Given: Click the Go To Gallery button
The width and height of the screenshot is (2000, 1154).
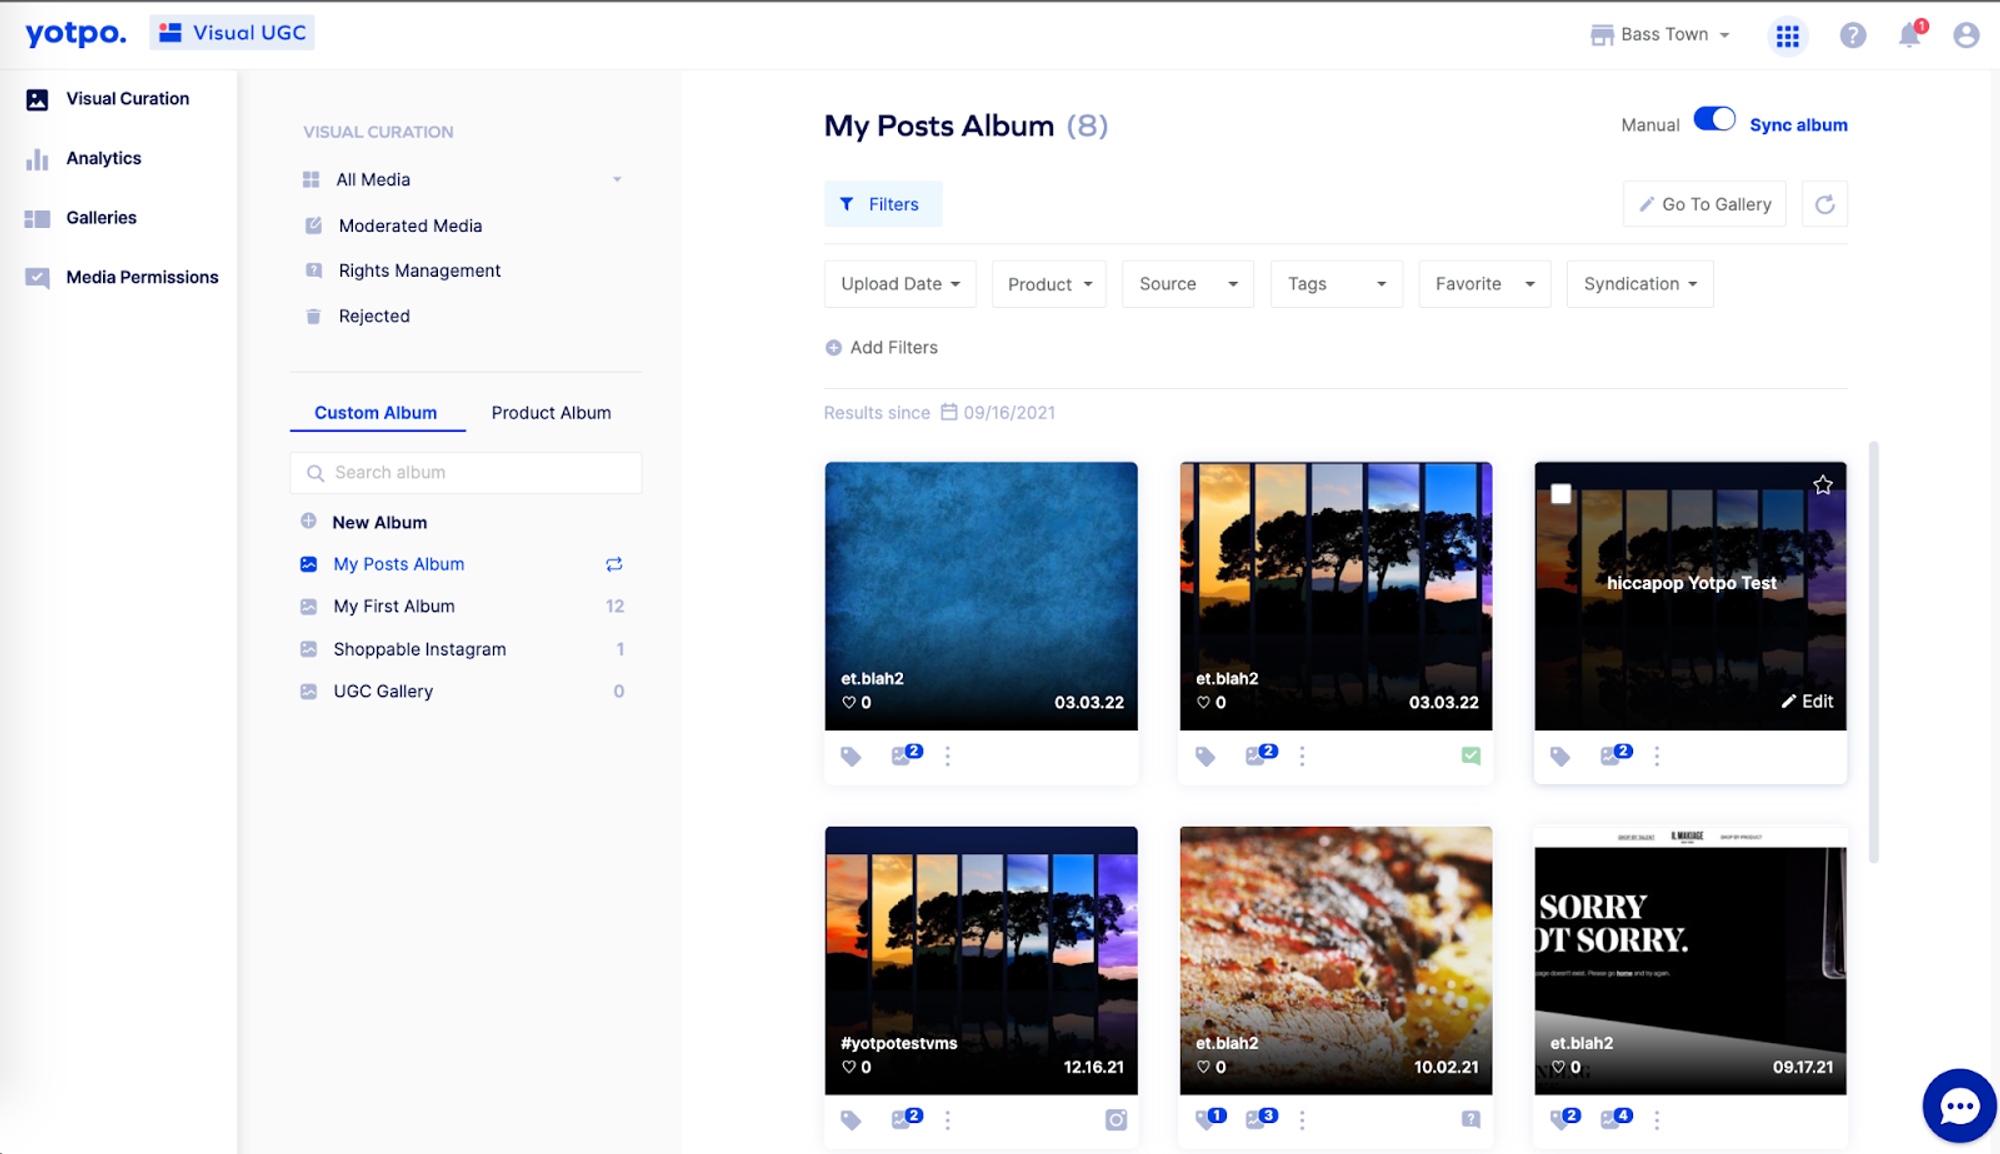Looking at the screenshot, I should pos(1704,204).
